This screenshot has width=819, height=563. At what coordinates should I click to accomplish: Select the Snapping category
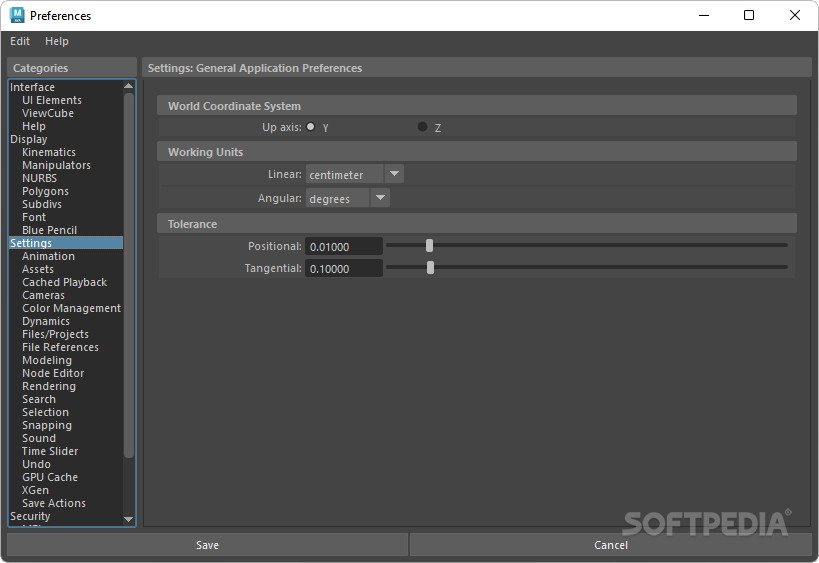pyautogui.click(x=46, y=426)
